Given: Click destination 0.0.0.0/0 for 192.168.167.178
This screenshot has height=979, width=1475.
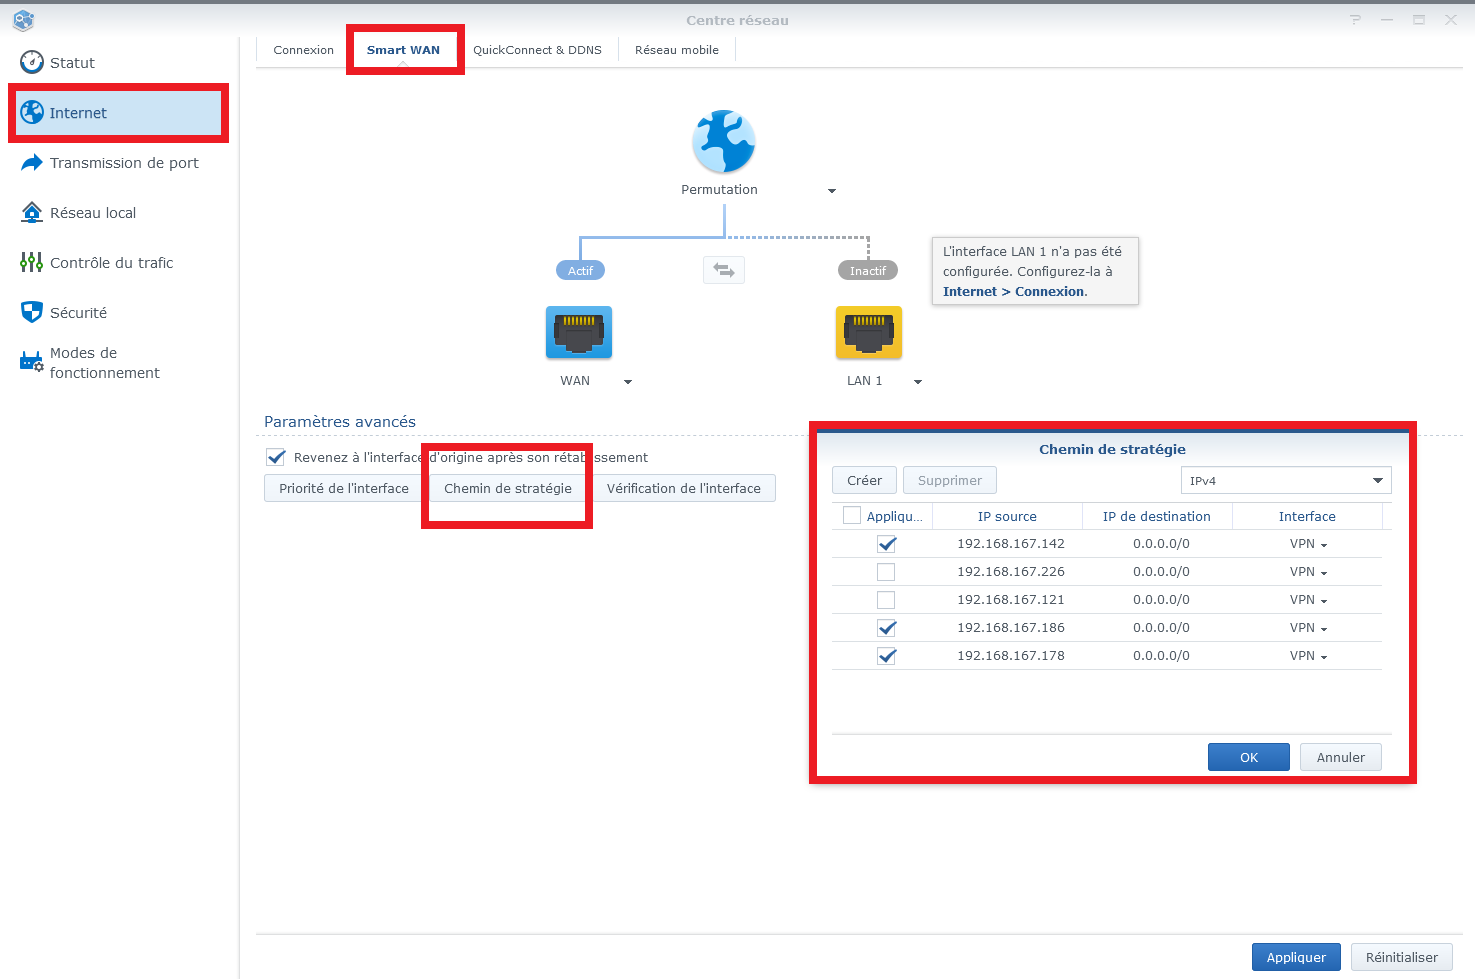Looking at the screenshot, I should [x=1161, y=656].
